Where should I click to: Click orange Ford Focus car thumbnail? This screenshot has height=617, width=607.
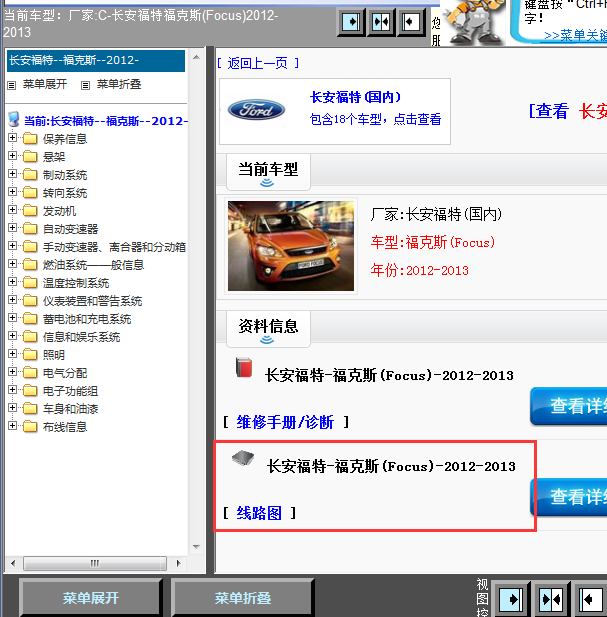[x=291, y=246]
